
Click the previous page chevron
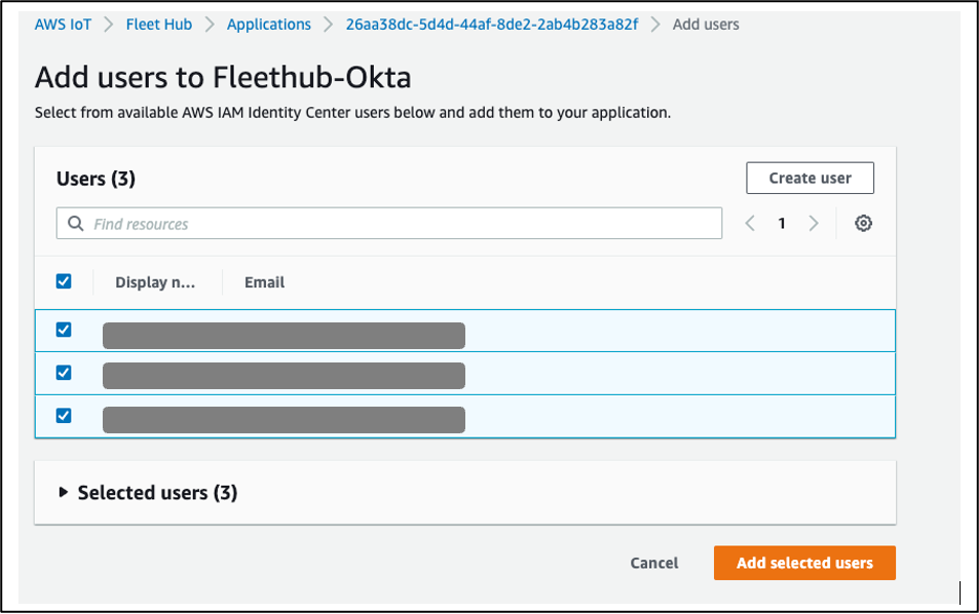coord(750,223)
